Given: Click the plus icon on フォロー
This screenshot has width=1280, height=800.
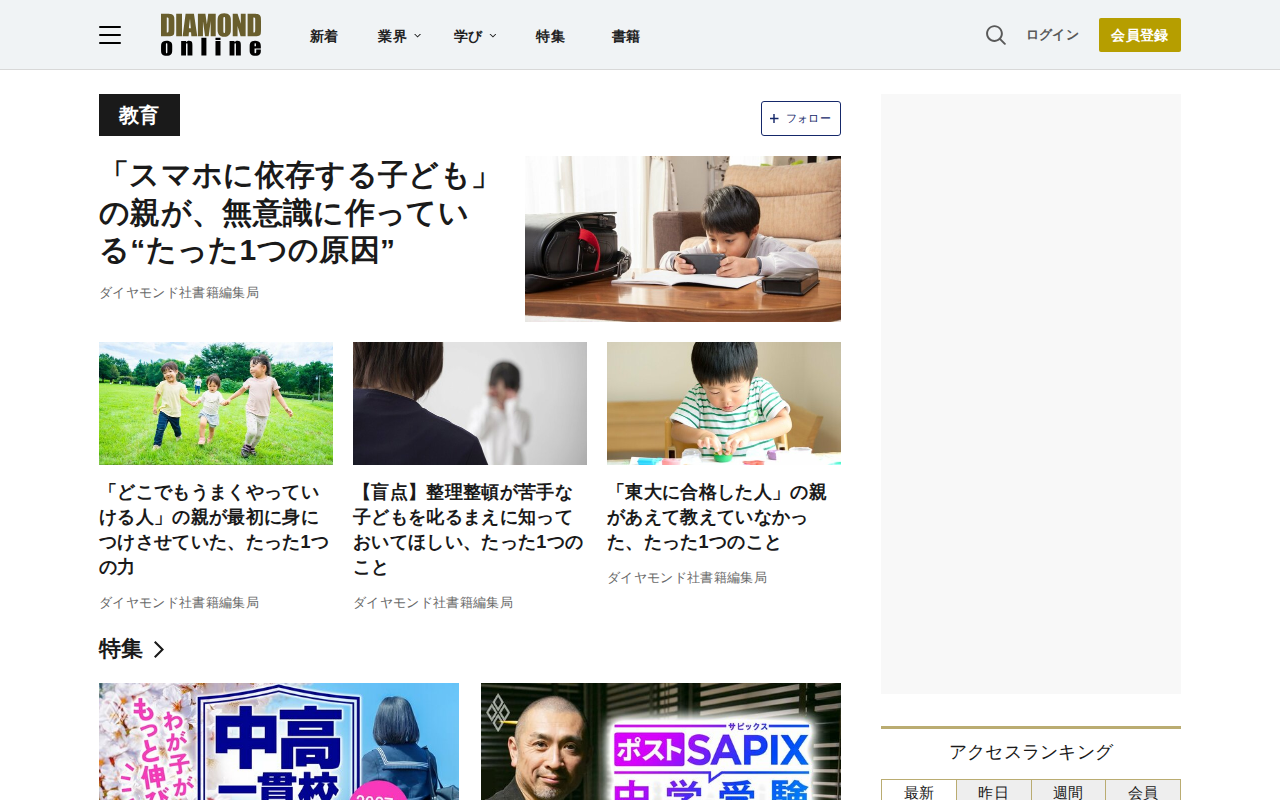Looking at the screenshot, I should click(774, 118).
